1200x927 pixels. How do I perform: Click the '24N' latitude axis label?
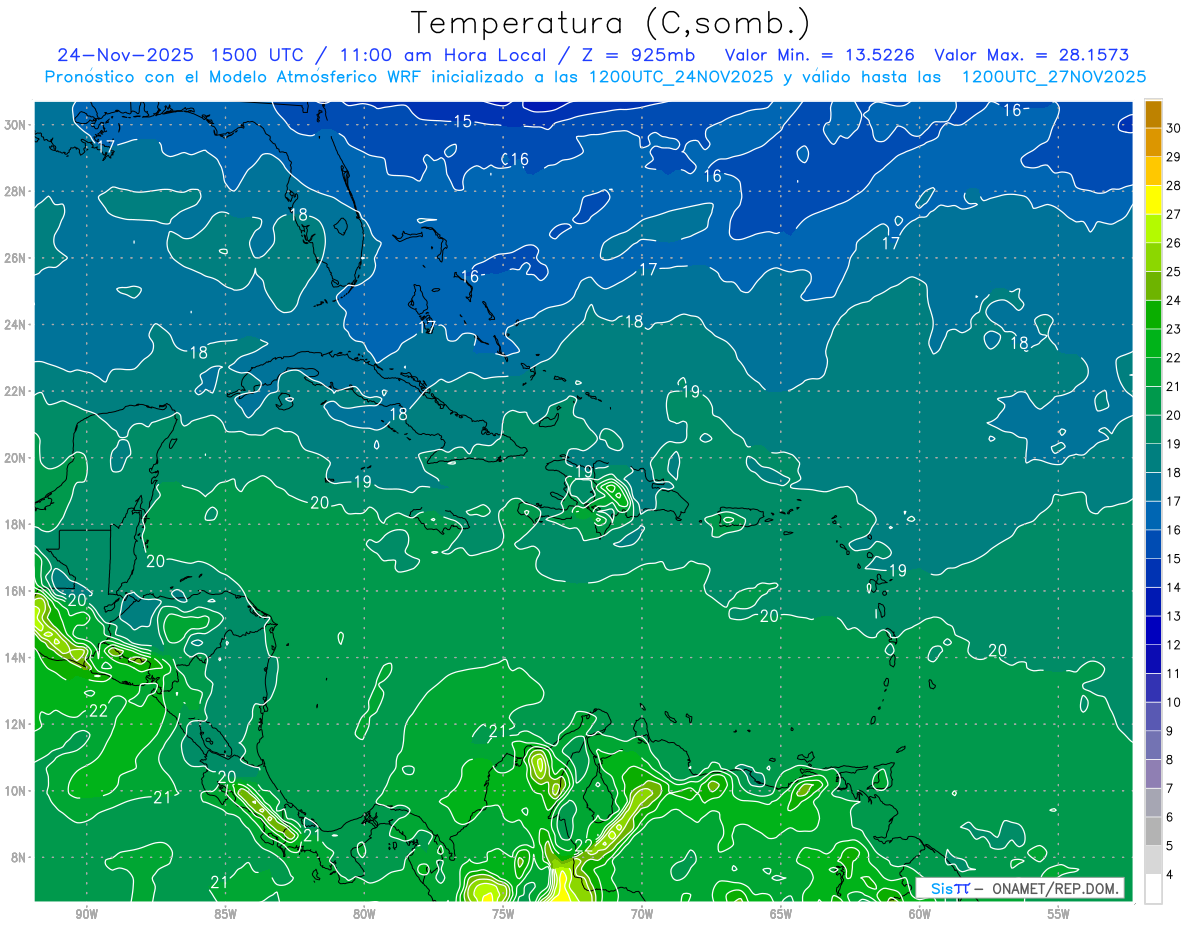click(x=17, y=325)
